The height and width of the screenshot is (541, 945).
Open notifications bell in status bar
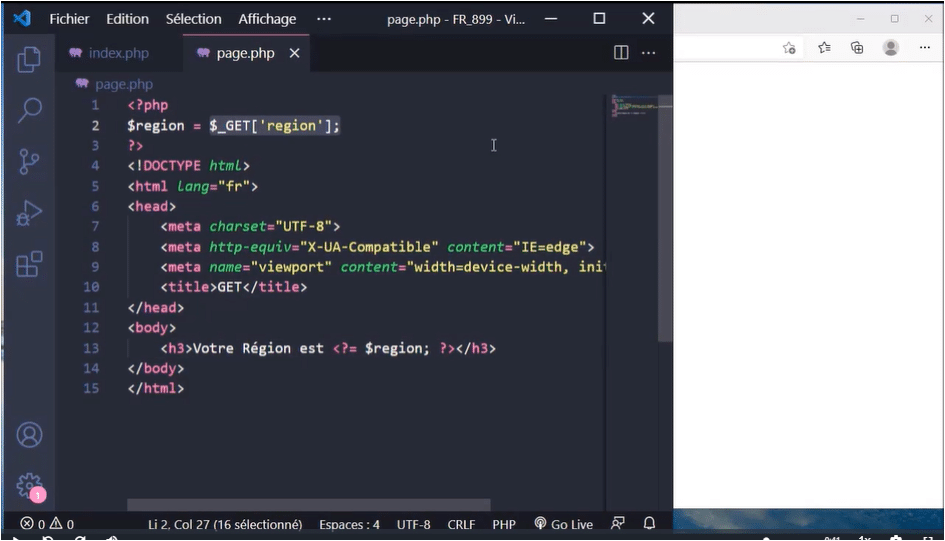[649, 523]
